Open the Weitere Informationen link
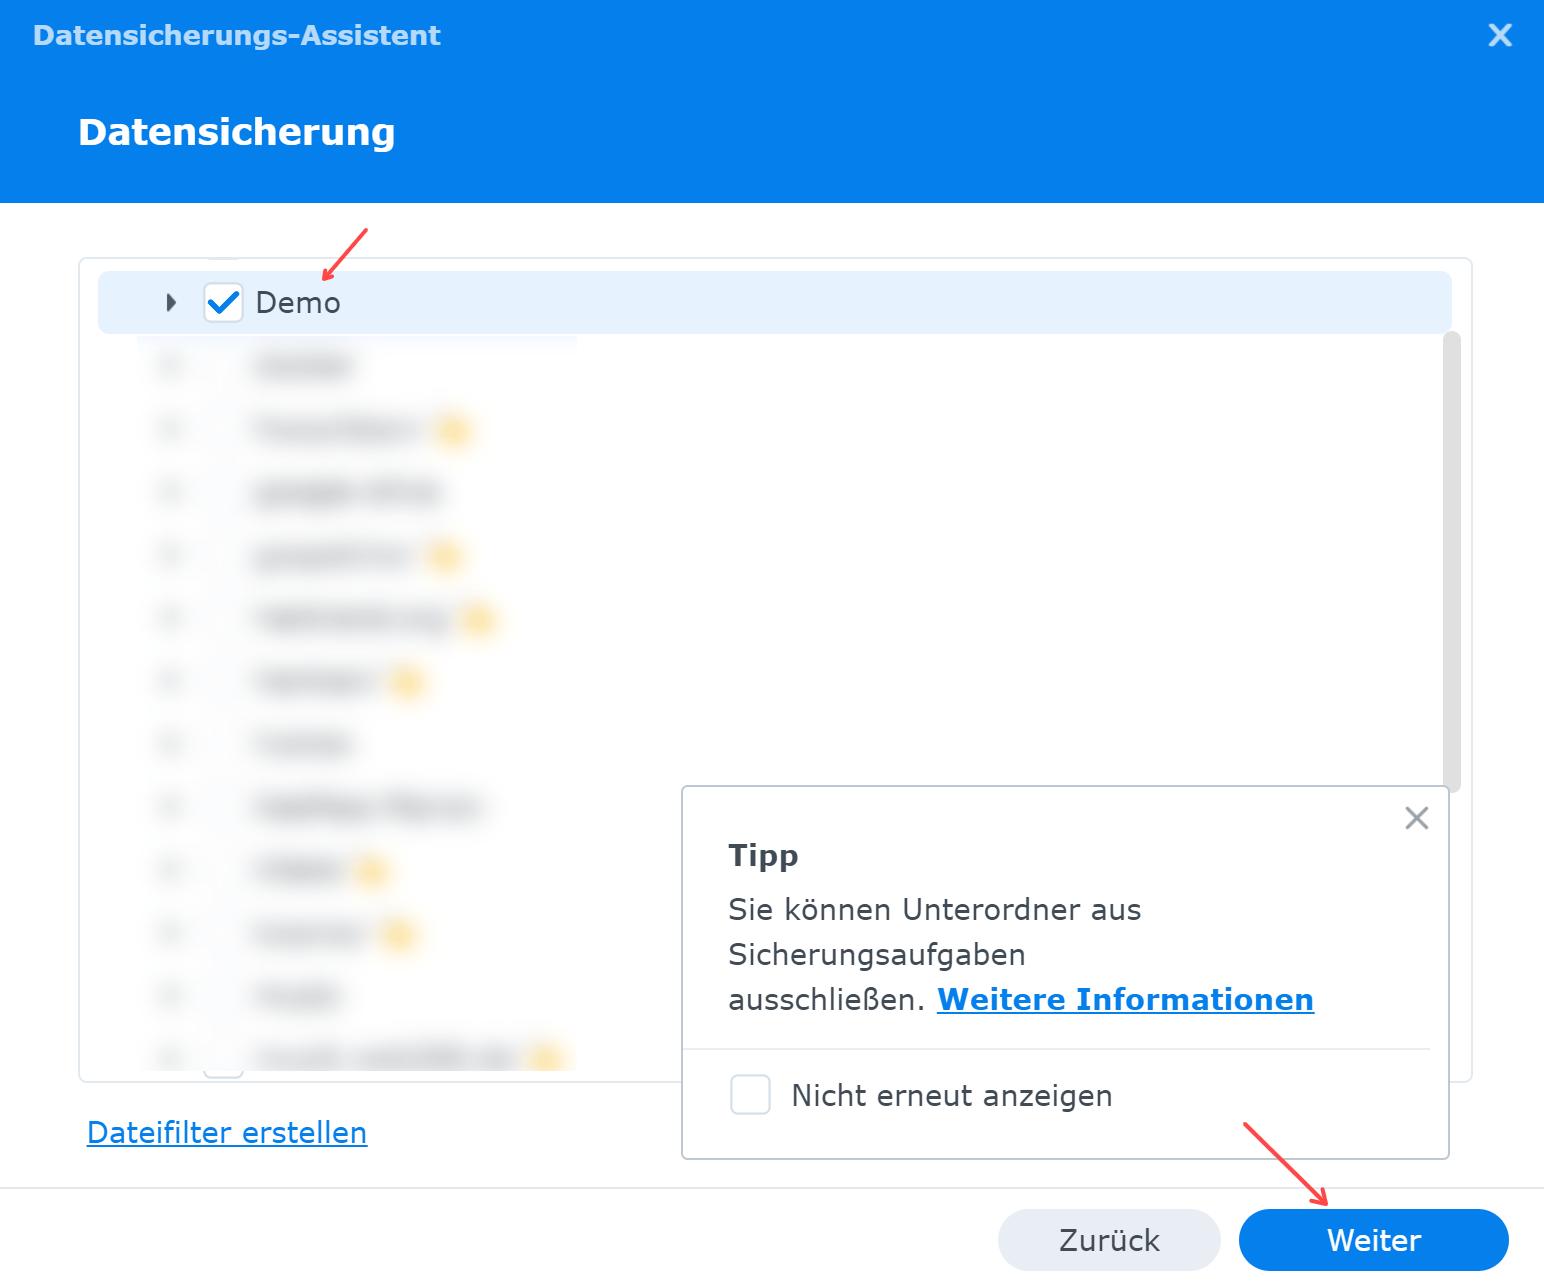The height and width of the screenshot is (1281, 1544). point(1125,1000)
